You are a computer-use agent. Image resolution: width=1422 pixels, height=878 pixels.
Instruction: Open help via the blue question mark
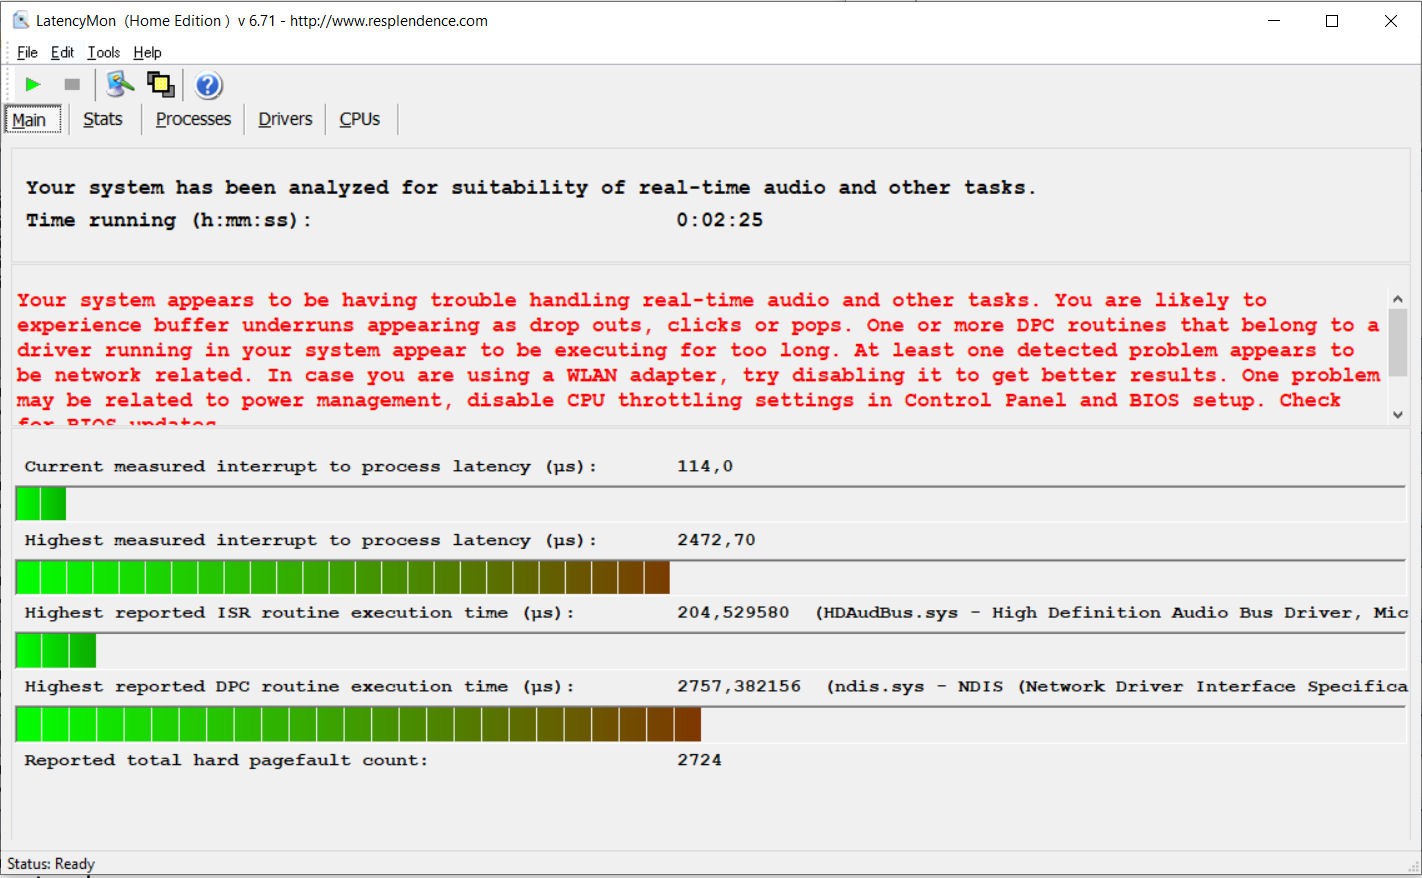point(208,86)
